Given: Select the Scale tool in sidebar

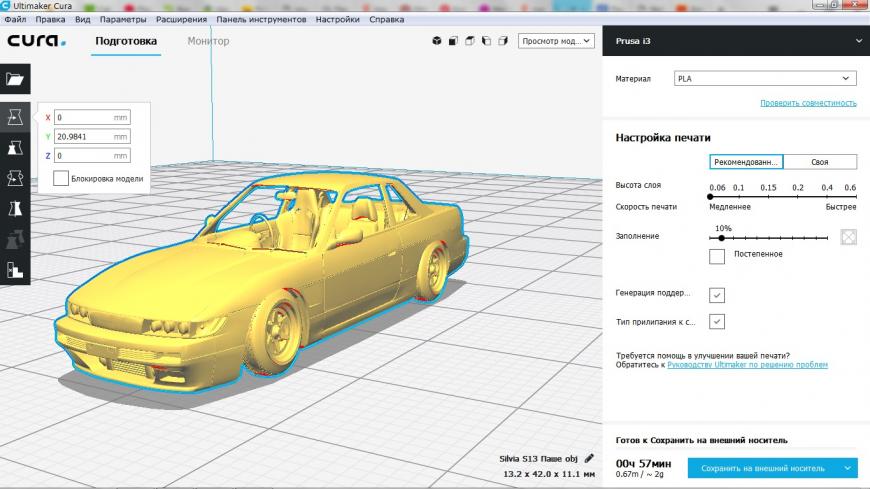Looking at the screenshot, I should [x=15, y=148].
